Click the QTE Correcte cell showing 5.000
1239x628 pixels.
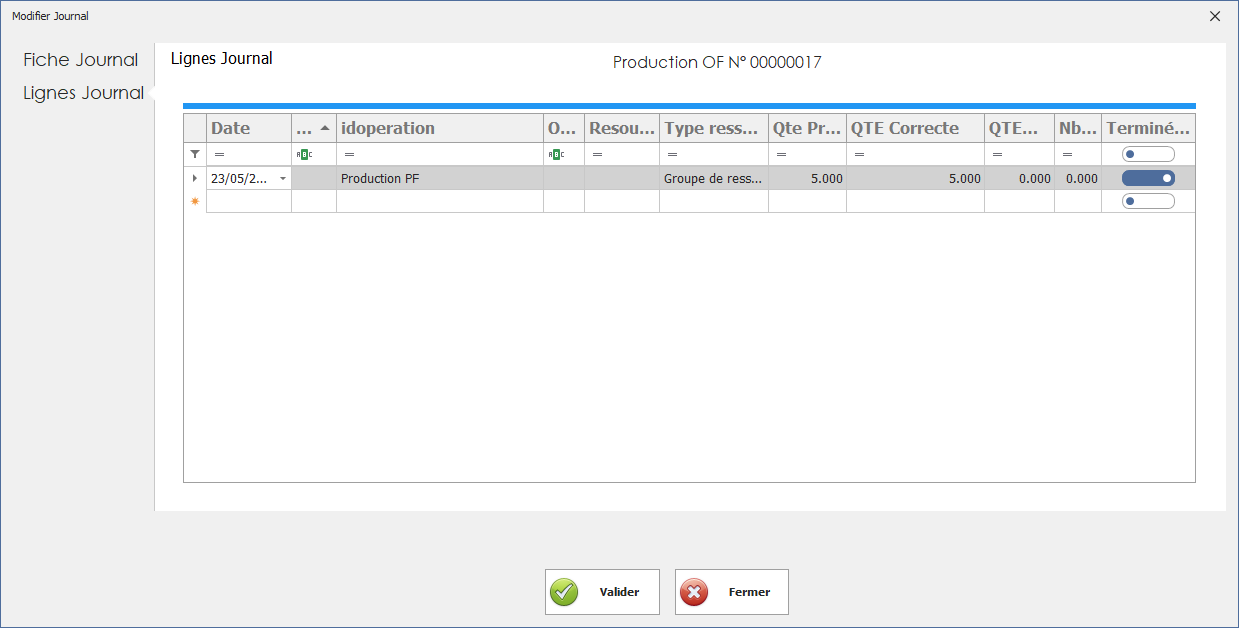tap(914, 178)
